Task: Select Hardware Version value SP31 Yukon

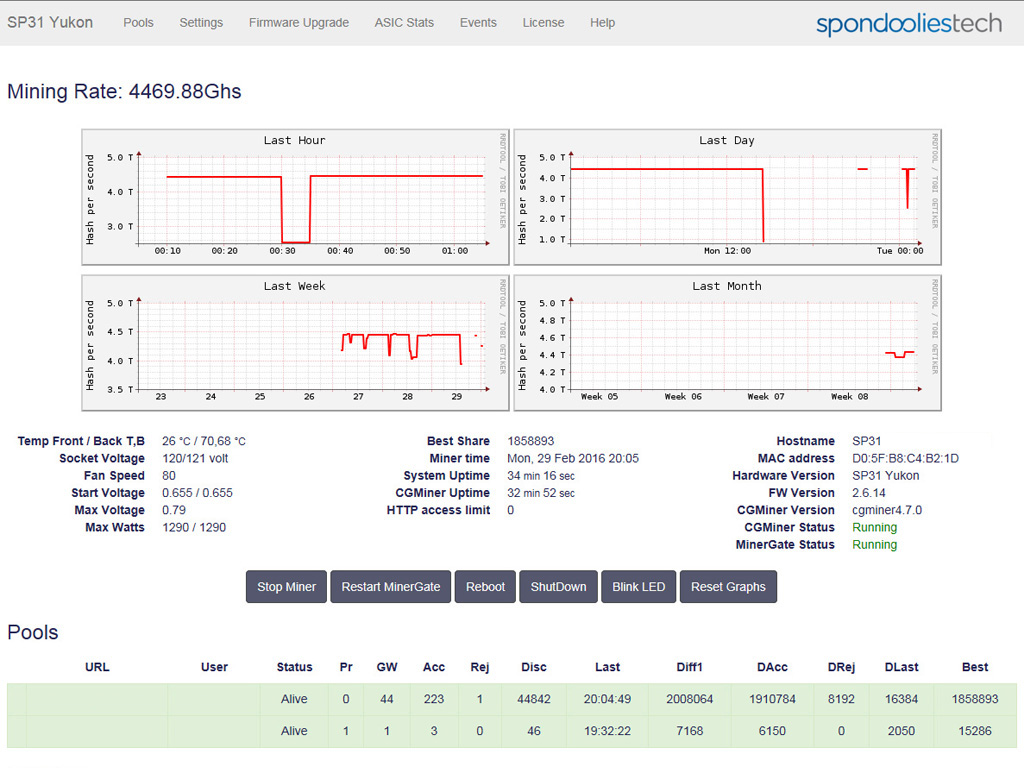Action: [886, 475]
